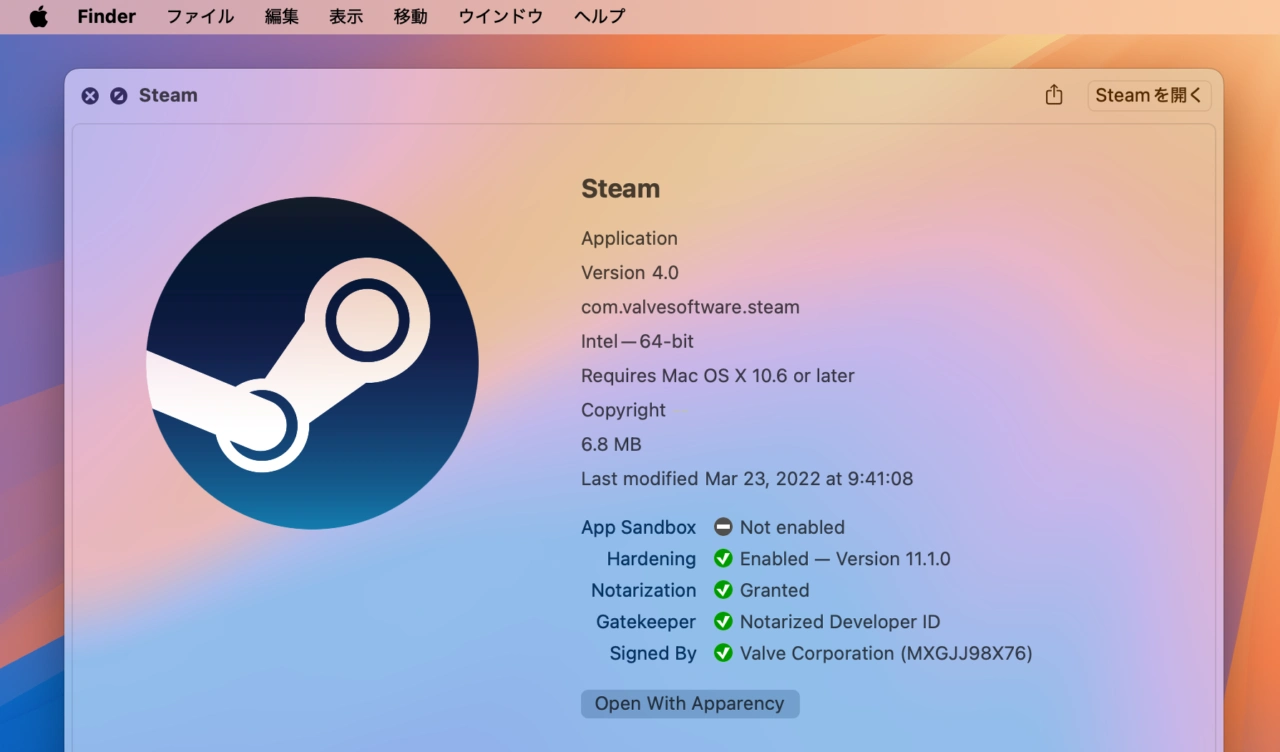Click the share icon in the title bar

[1053, 95]
